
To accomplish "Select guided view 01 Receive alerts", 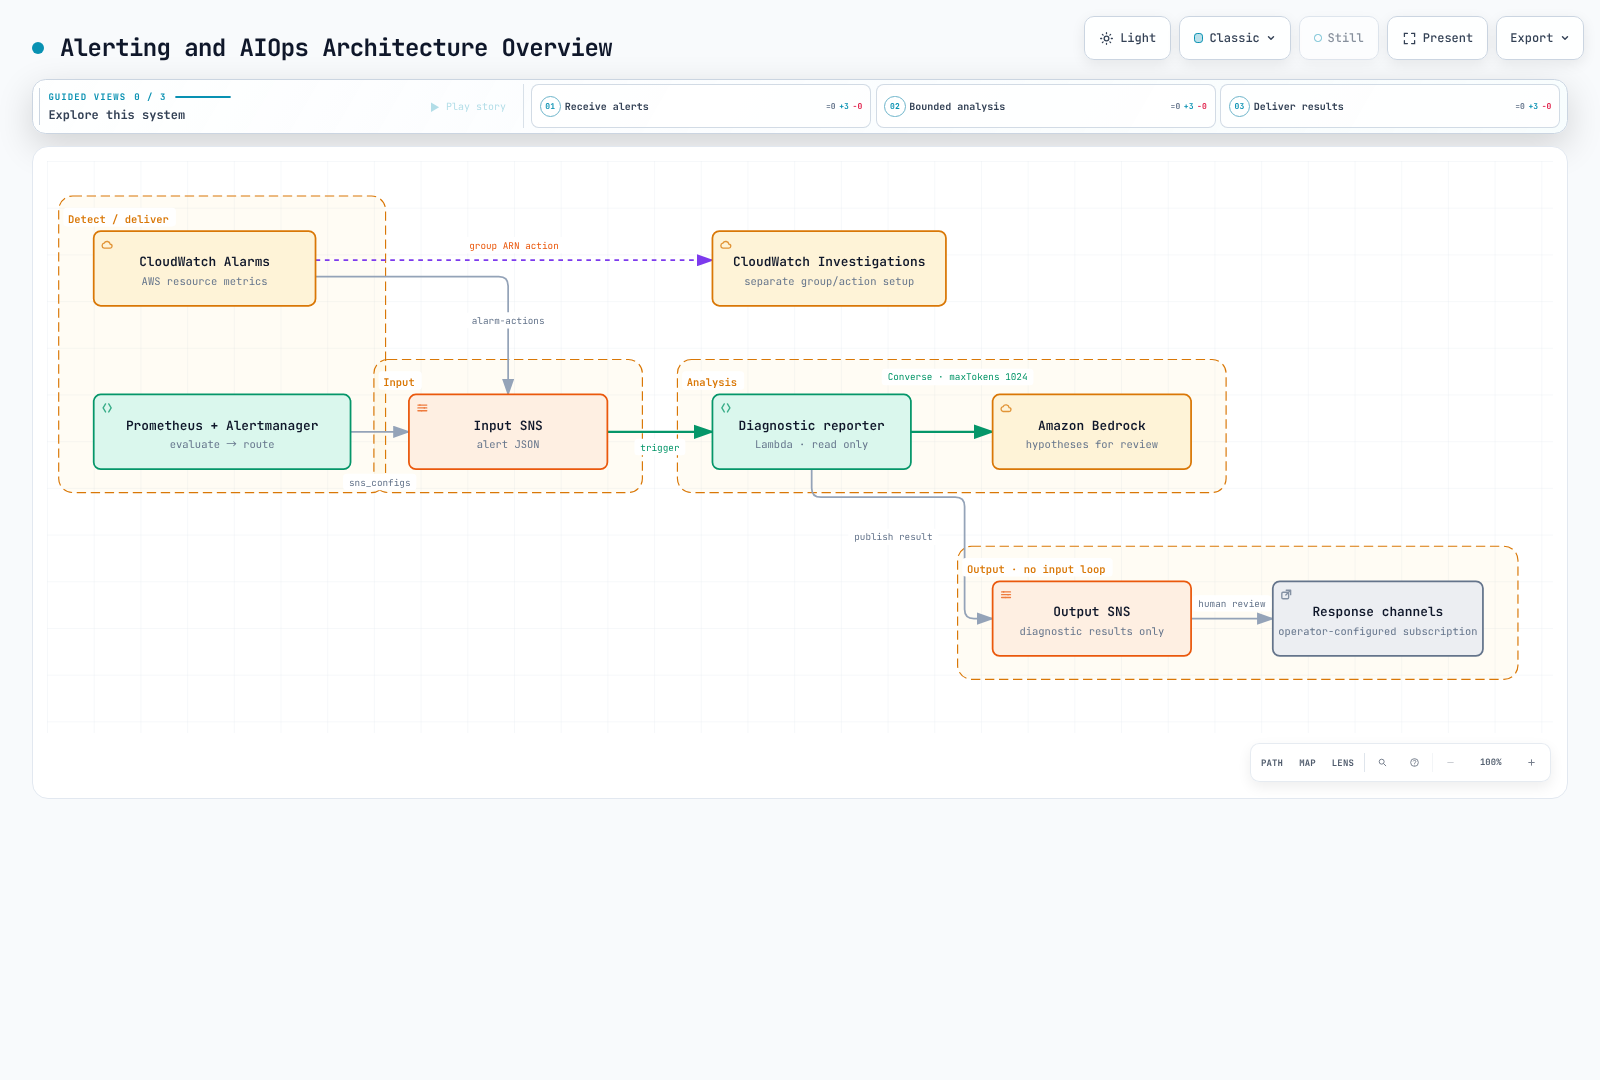I will (x=700, y=106).
